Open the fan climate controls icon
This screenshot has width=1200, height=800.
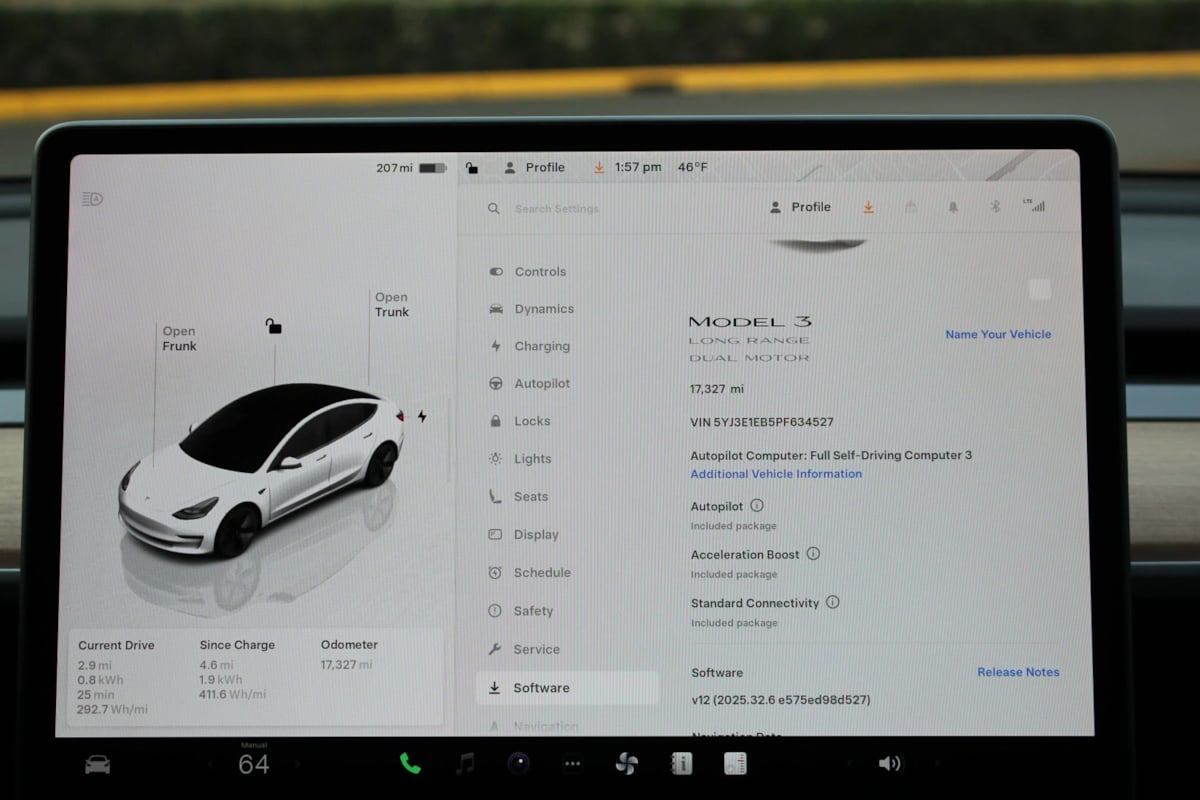626,765
